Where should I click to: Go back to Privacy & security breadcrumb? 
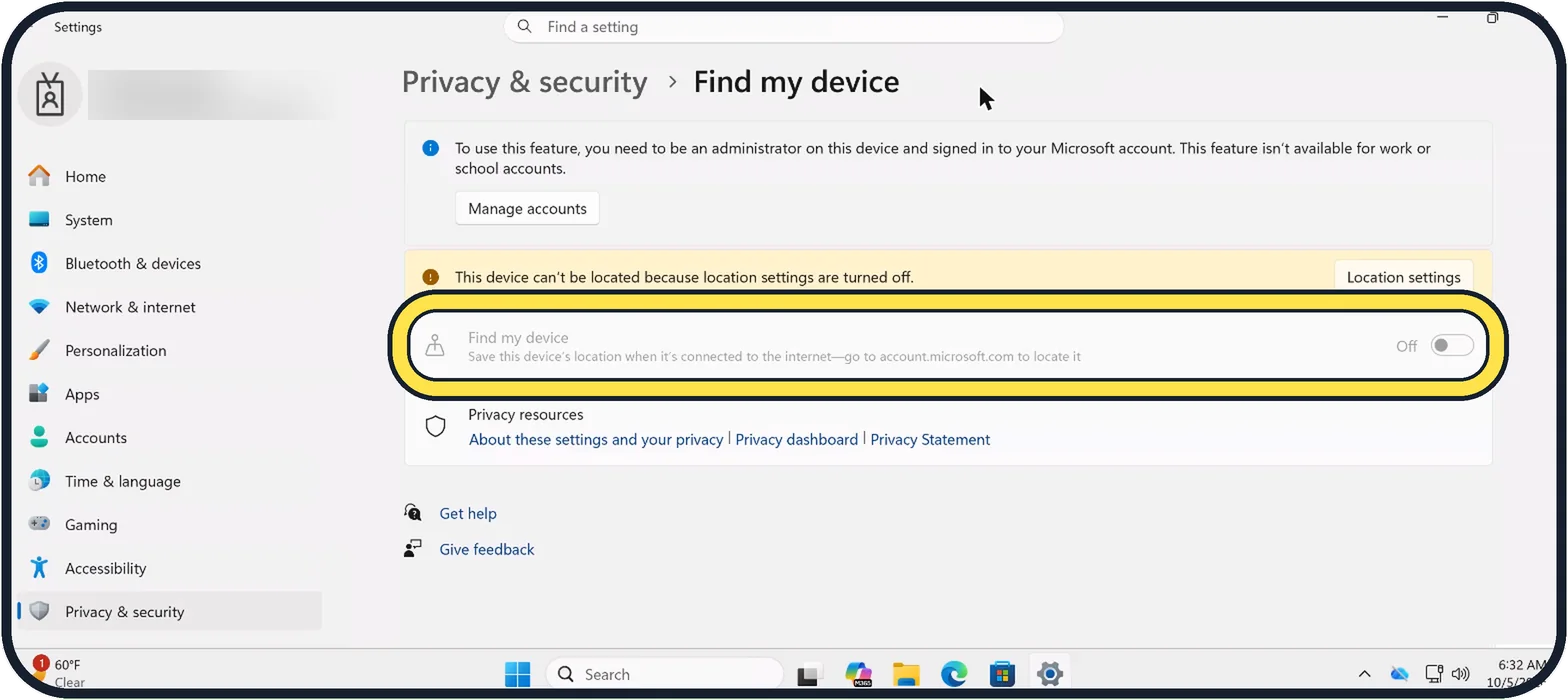click(x=524, y=82)
